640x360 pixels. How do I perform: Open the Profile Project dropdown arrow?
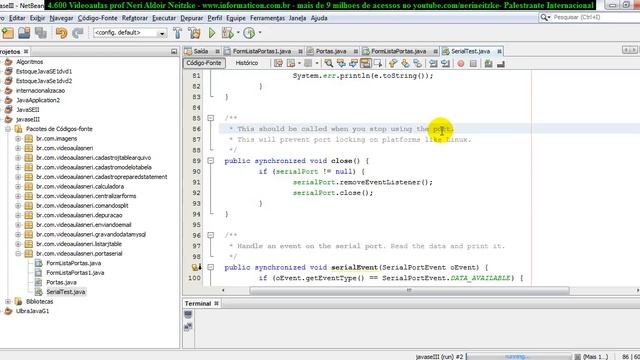[260, 33]
